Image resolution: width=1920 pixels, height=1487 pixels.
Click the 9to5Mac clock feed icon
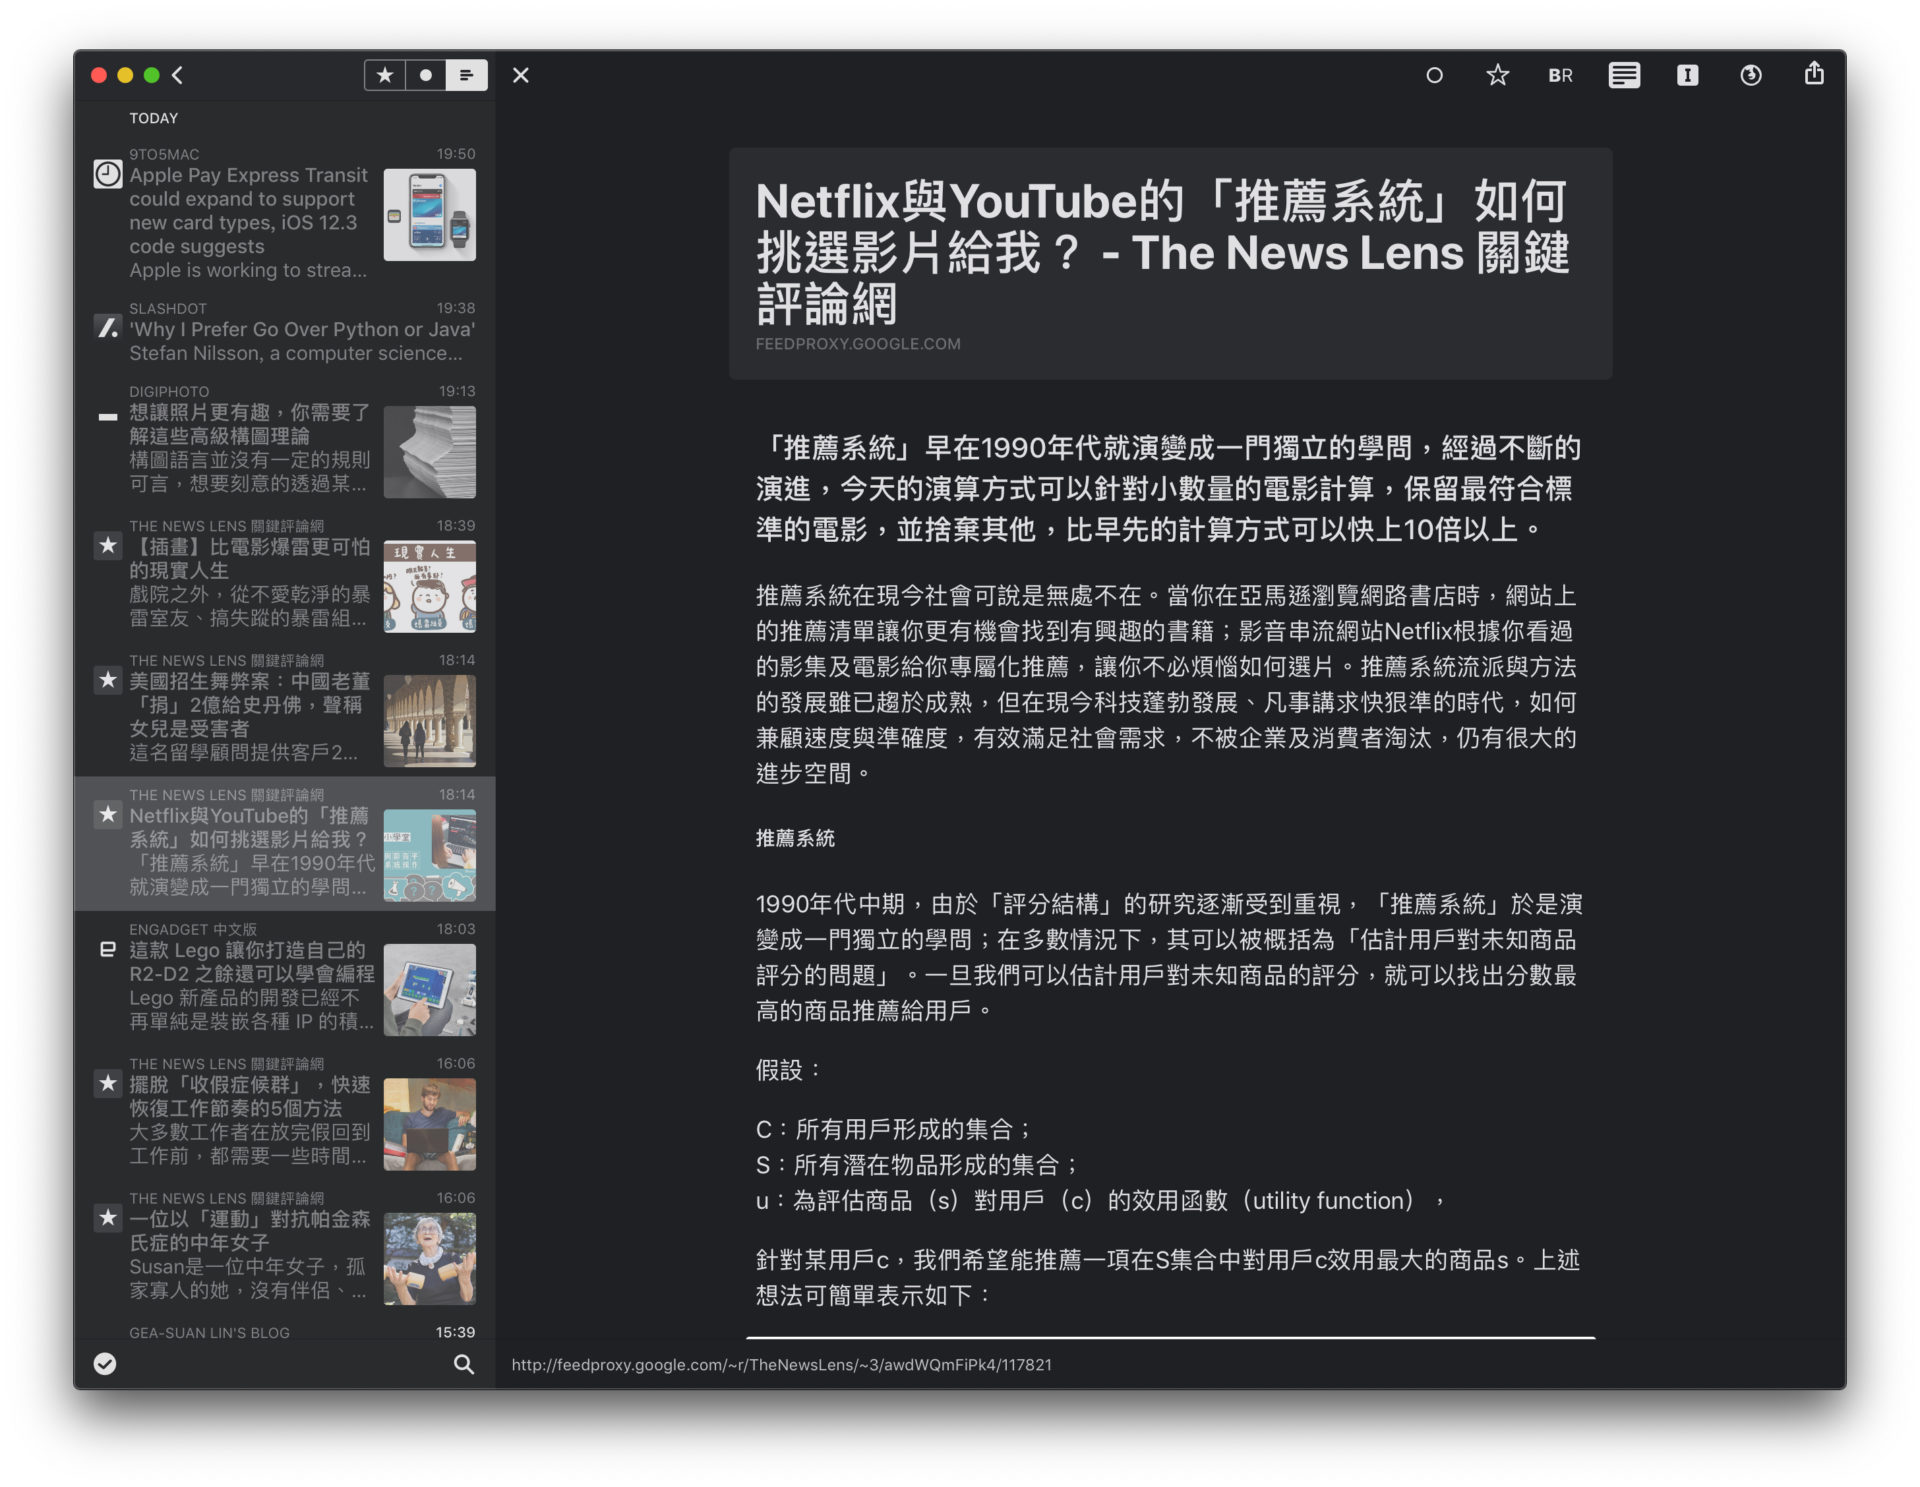pos(107,174)
